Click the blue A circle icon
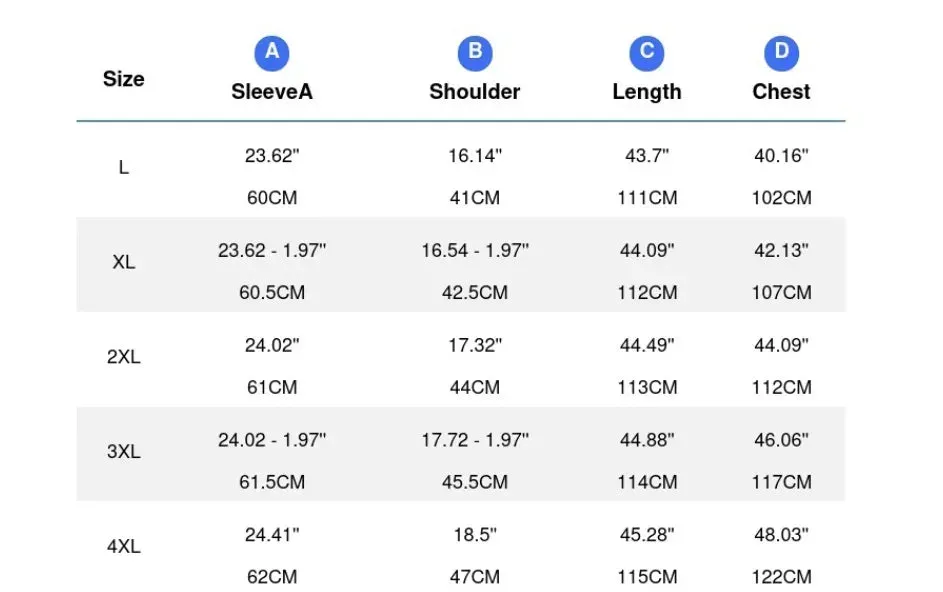Image resolution: width=943 pixels, height=592 pixels. tap(272, 53)
